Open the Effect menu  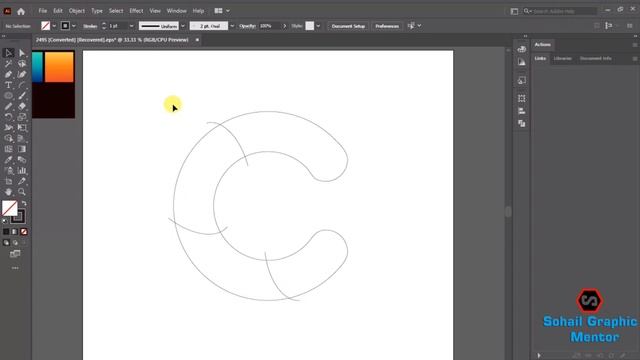click(136, 11)
